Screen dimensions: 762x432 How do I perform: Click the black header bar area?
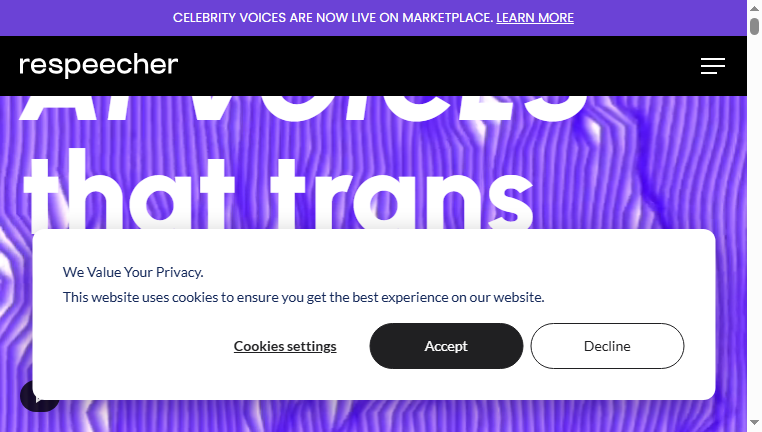[x=437, y=66]
